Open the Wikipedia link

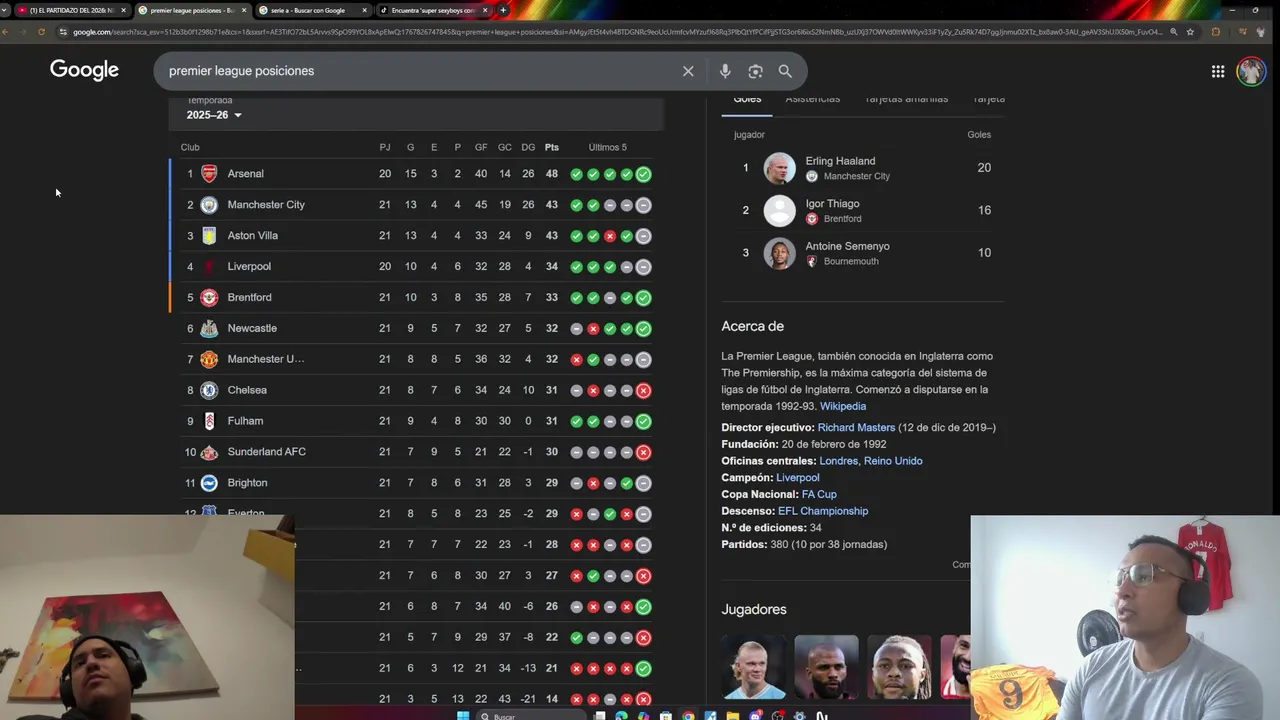[x=843, y=406]
